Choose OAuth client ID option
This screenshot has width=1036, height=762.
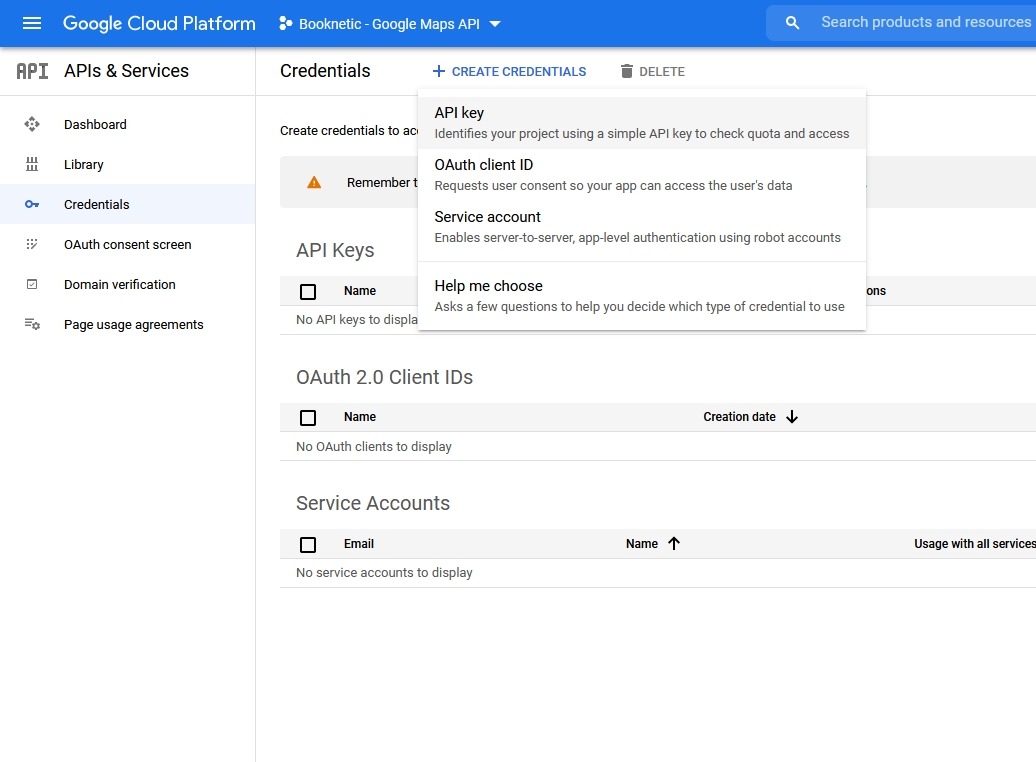coord(642,175)
